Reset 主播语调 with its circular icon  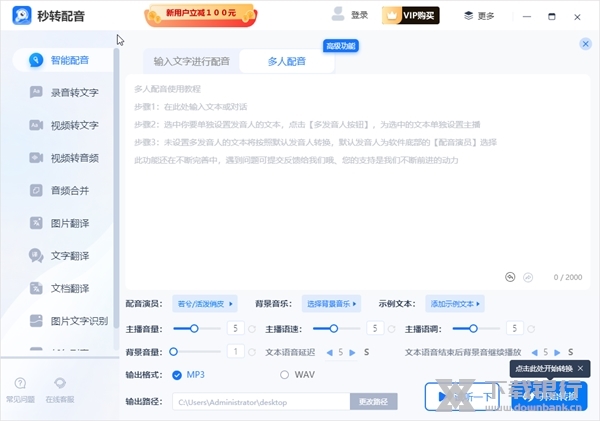531,329
